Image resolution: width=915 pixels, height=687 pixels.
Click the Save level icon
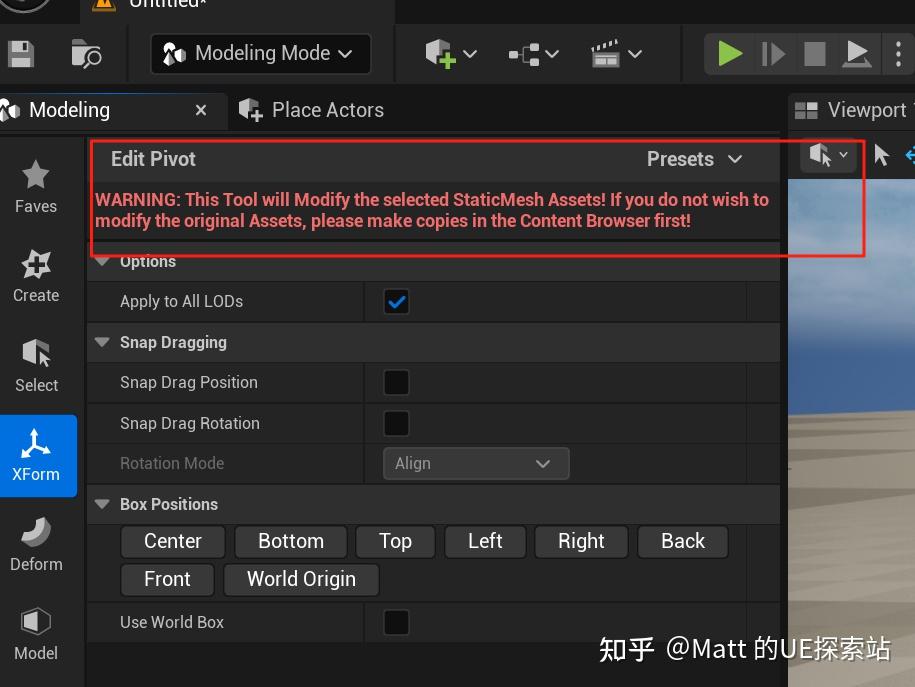point(20,53)
